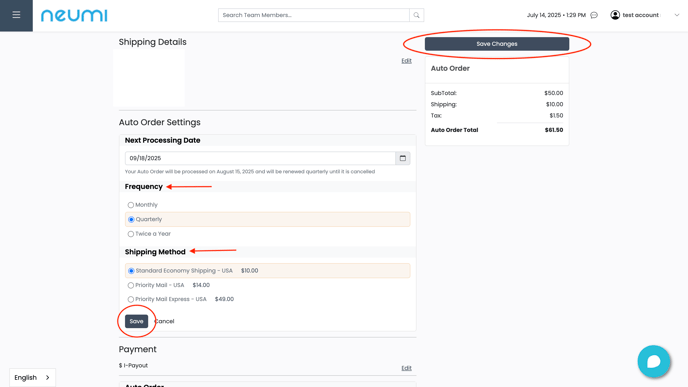
Task: Click the Auto Order Total amount $61.50
Action: [554, 130]
